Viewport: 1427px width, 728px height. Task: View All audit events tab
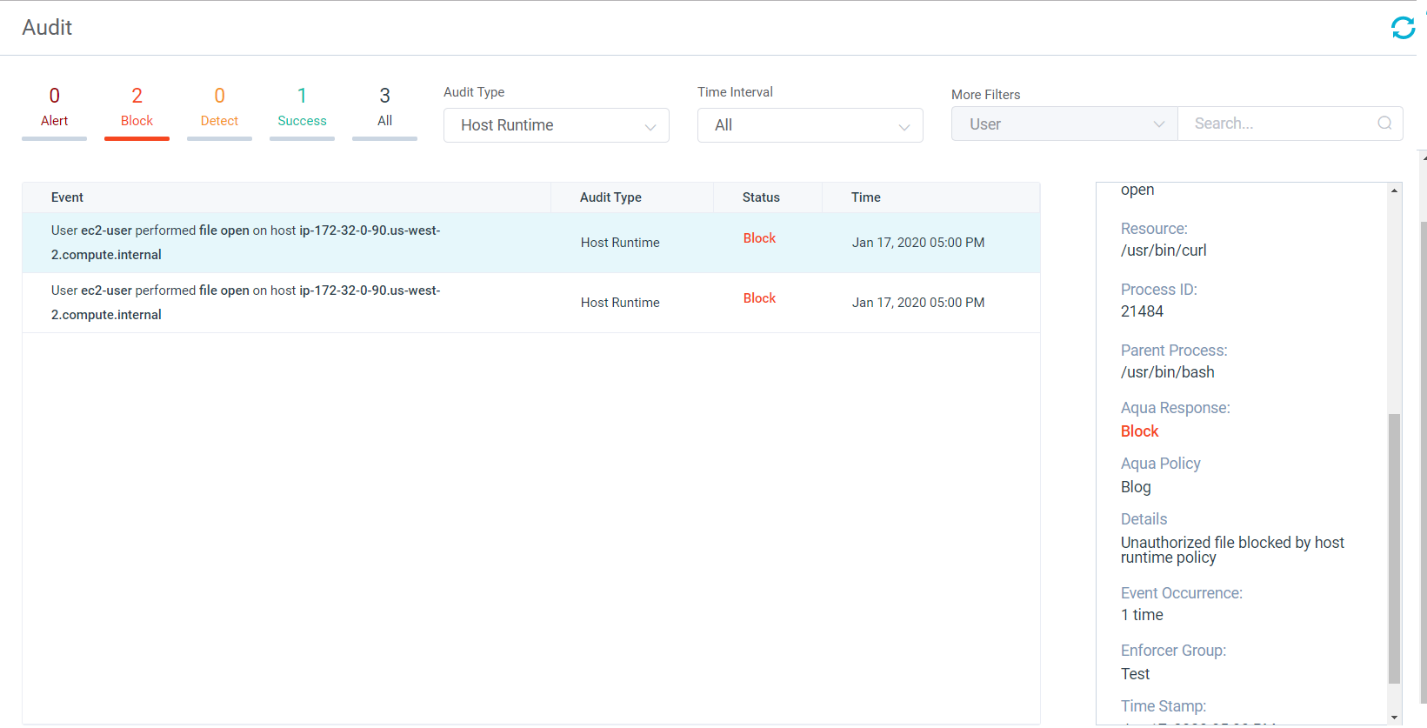point(384,108)
